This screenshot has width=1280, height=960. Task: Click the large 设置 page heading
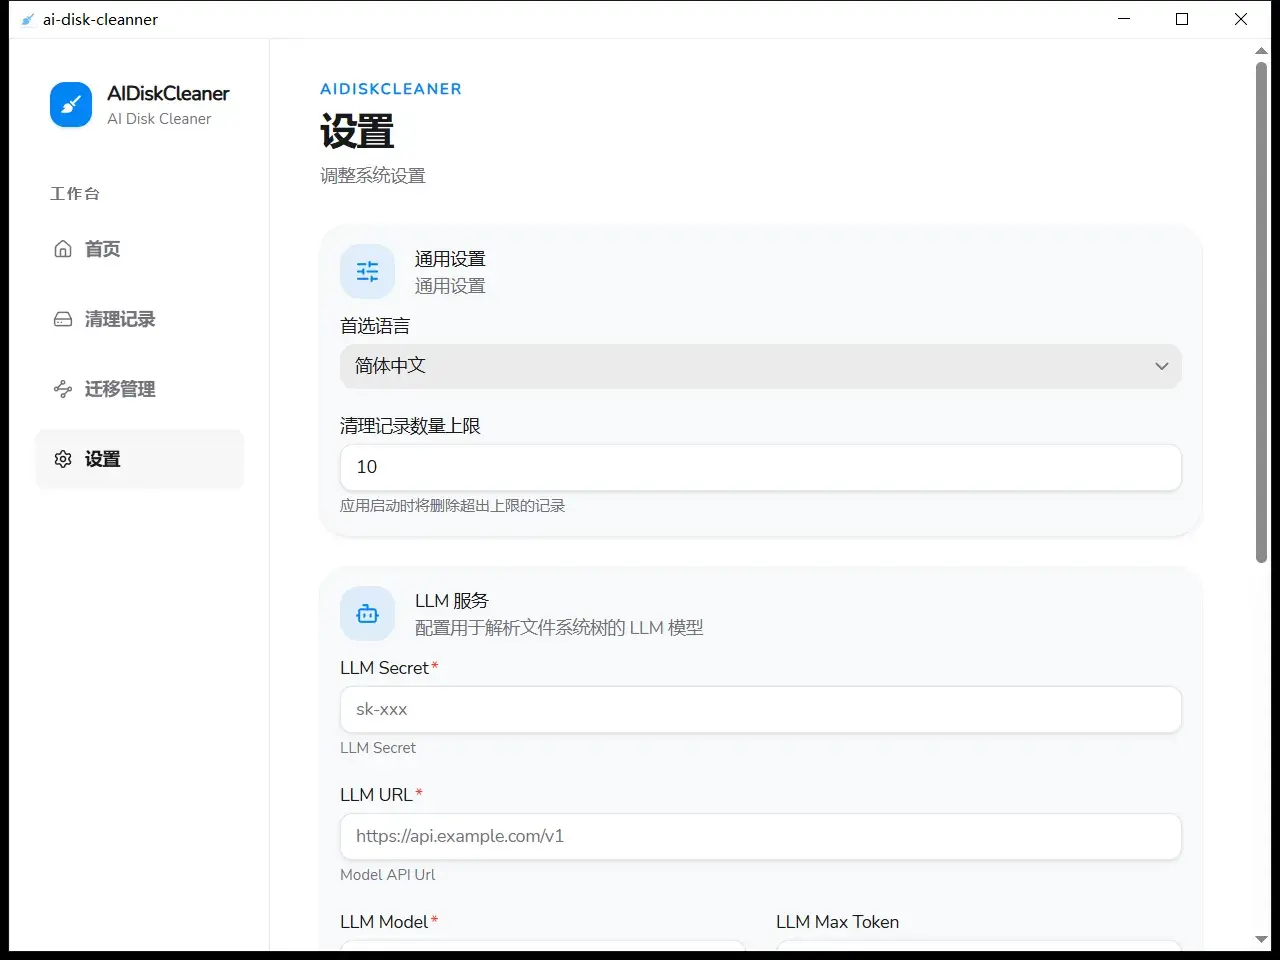(x=357, y=131)
